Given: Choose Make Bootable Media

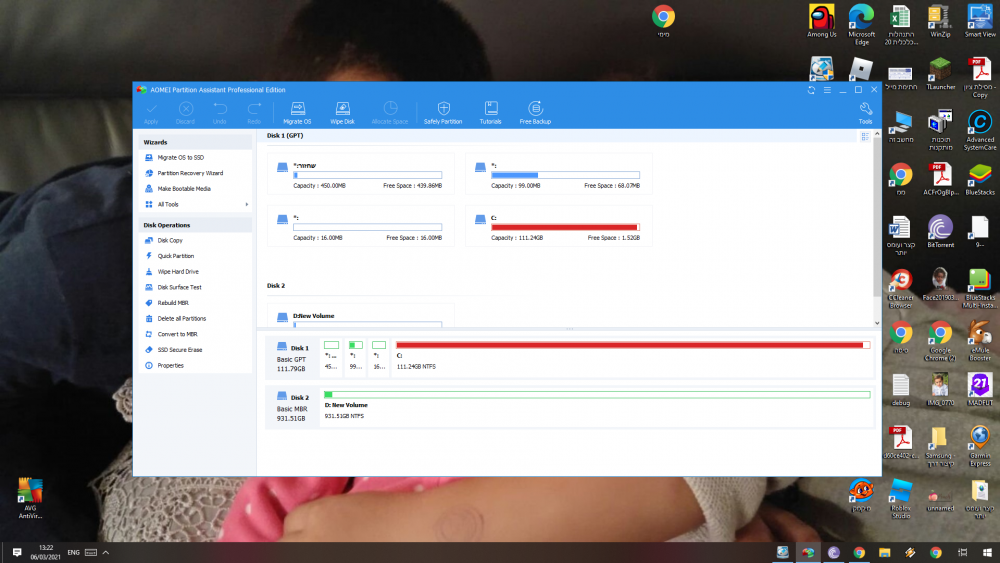Looking at the screenshot, I should pos(184,189).
